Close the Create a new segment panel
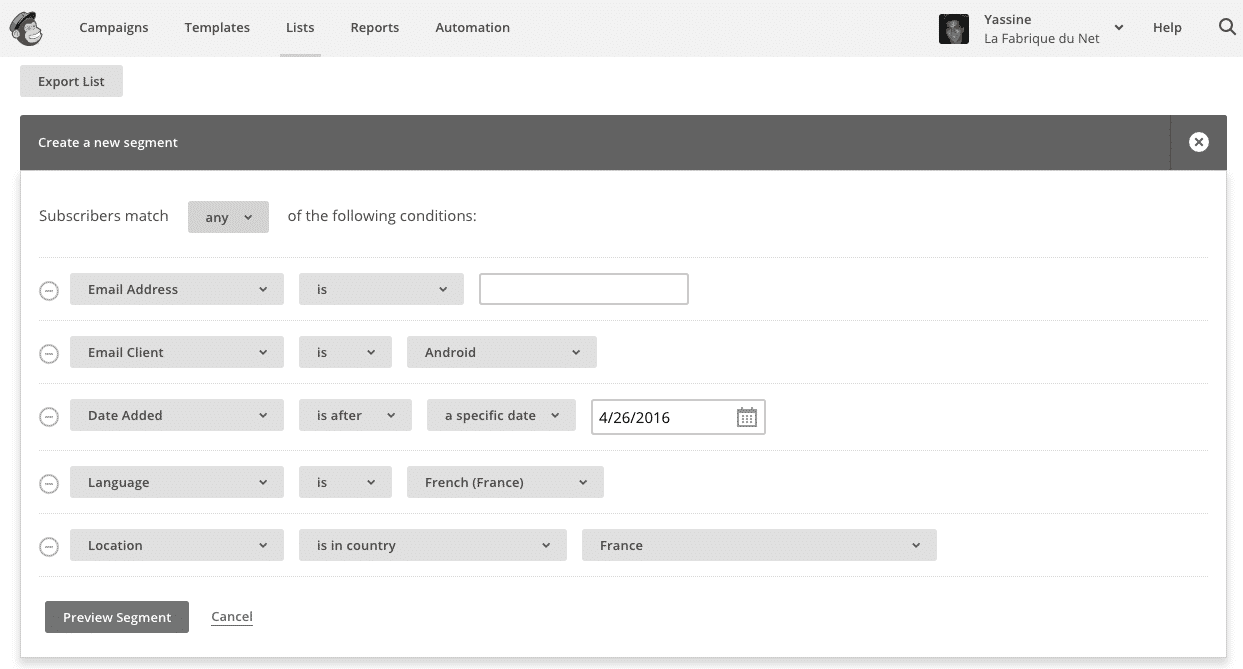The height and width of the screenshot is (669, 1243). click(1198, 142)
